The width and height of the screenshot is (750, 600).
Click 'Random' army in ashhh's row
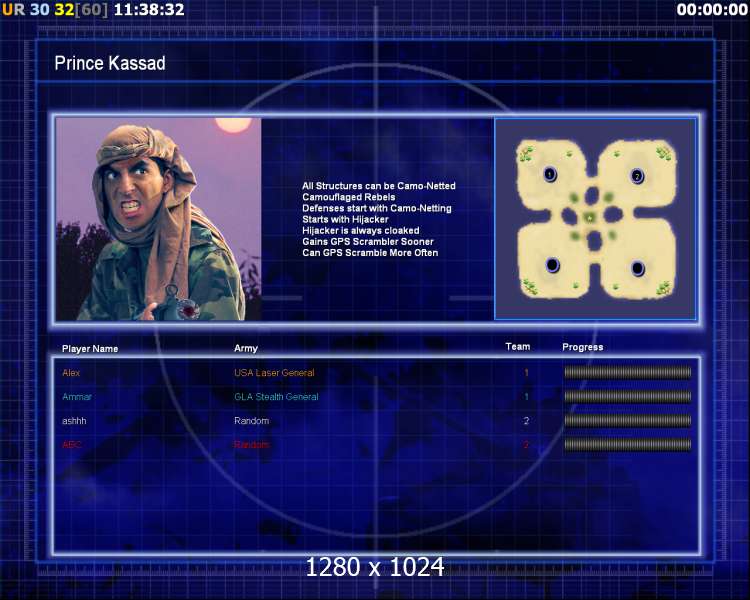(252, 421)
